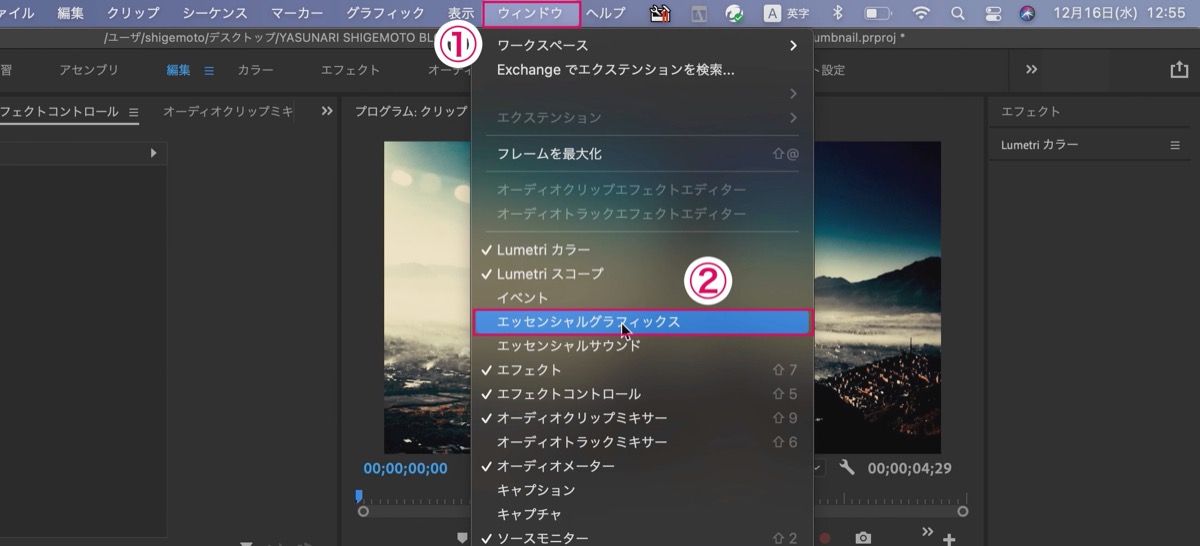Switch to エフェクト workspace tab
The width and height of the screenshot is (1200, 546).
click(350, 70)
